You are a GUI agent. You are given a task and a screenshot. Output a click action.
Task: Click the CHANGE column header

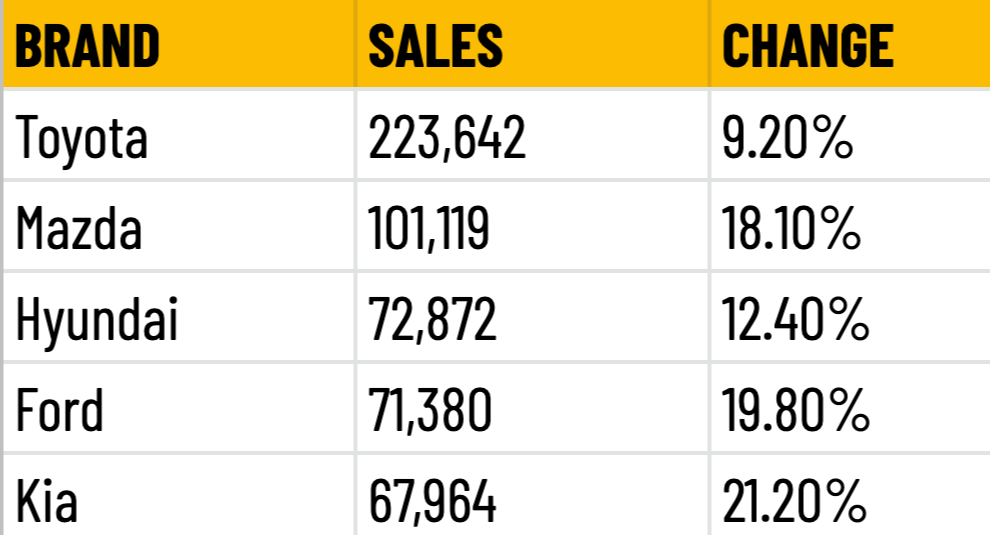(x=850, y=44)
